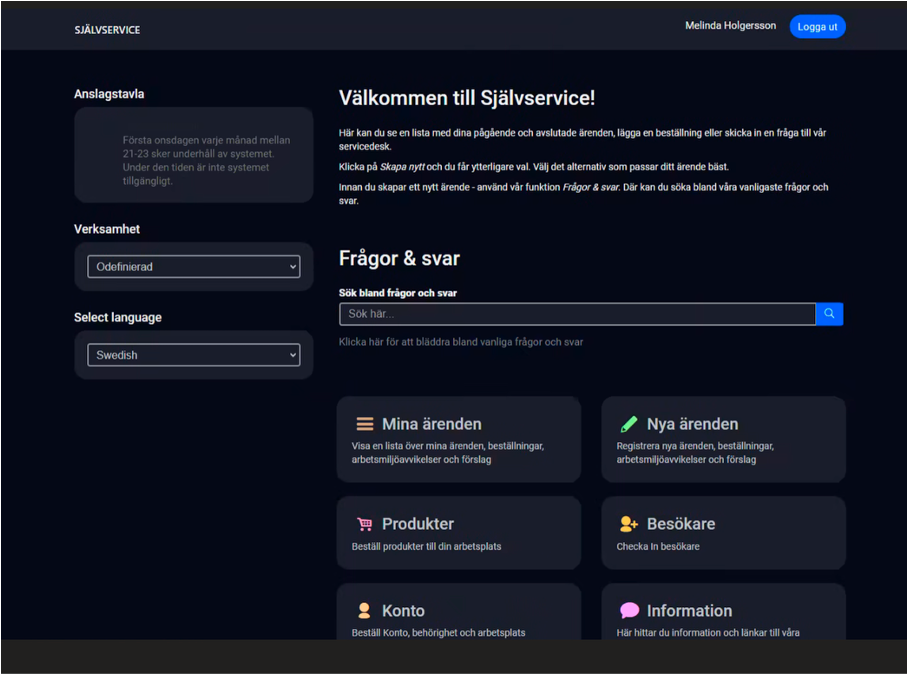This screenshot has width=908, height=674.
Task: Open the Verksamhet dropdown showing Odefinierad
Action: coord(194,267)
